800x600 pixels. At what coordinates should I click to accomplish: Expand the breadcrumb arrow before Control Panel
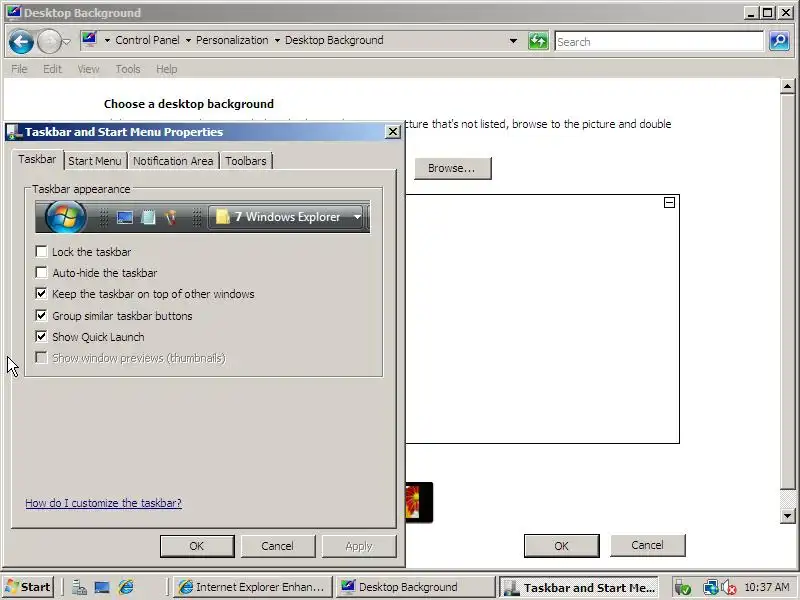(x=107, y=40)
